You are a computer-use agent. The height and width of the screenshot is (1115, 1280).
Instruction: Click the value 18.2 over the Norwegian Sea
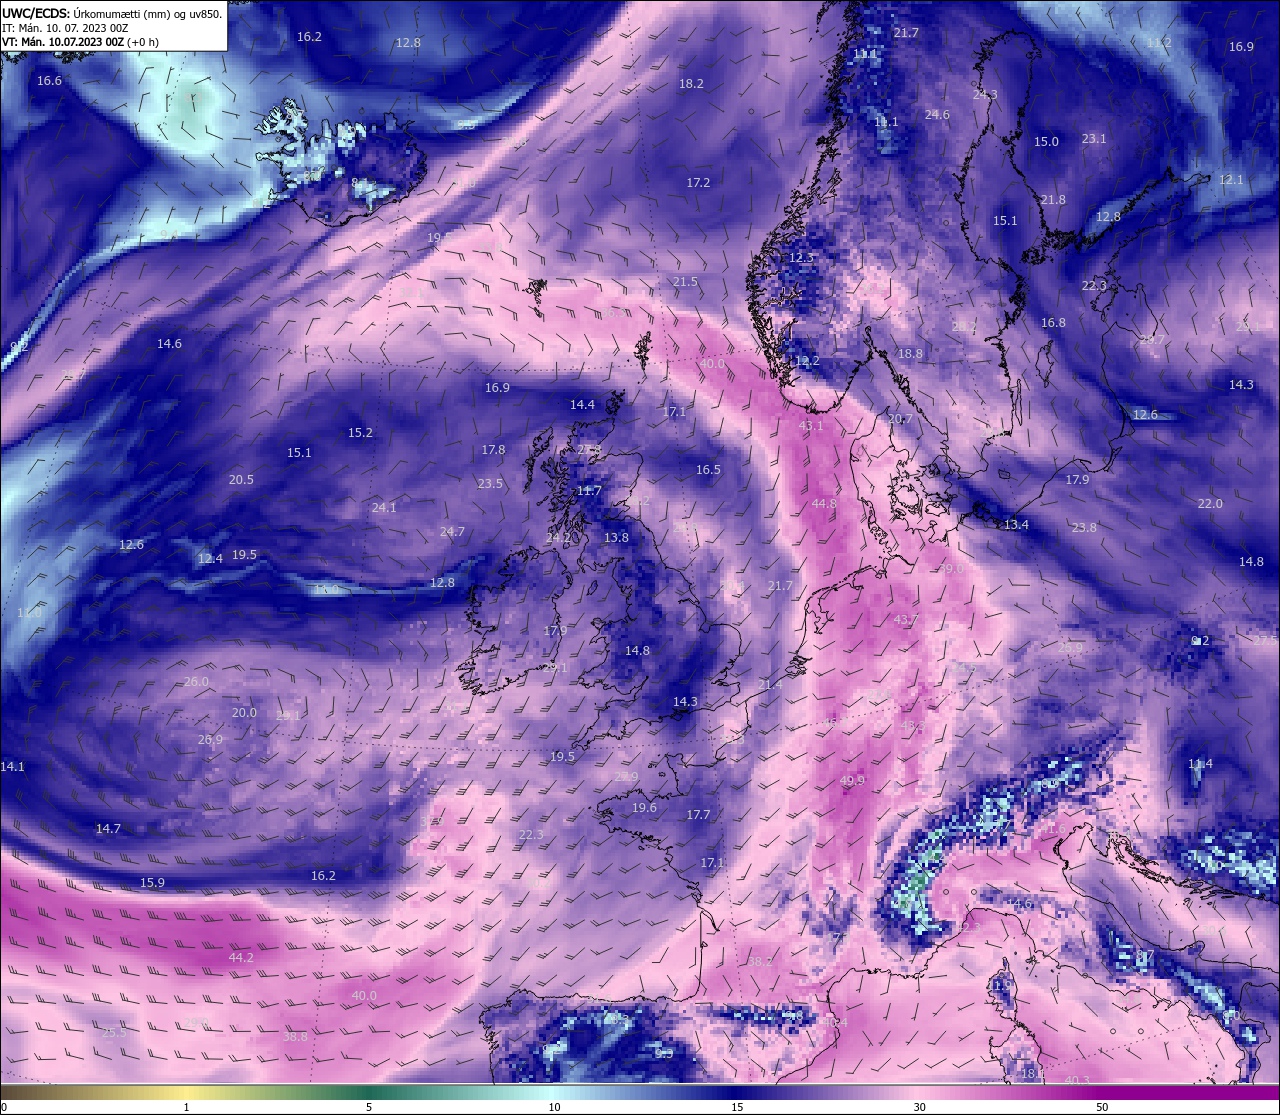tap(691, 84)
